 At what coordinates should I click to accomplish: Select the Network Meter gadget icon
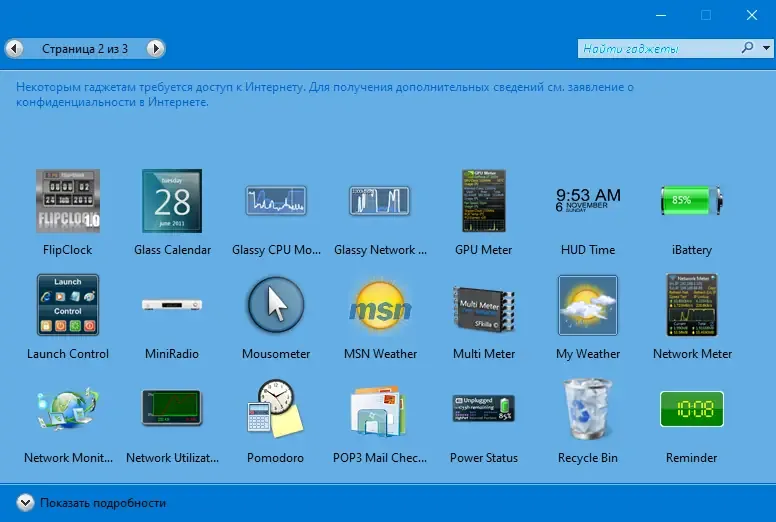tap(692, 305)
